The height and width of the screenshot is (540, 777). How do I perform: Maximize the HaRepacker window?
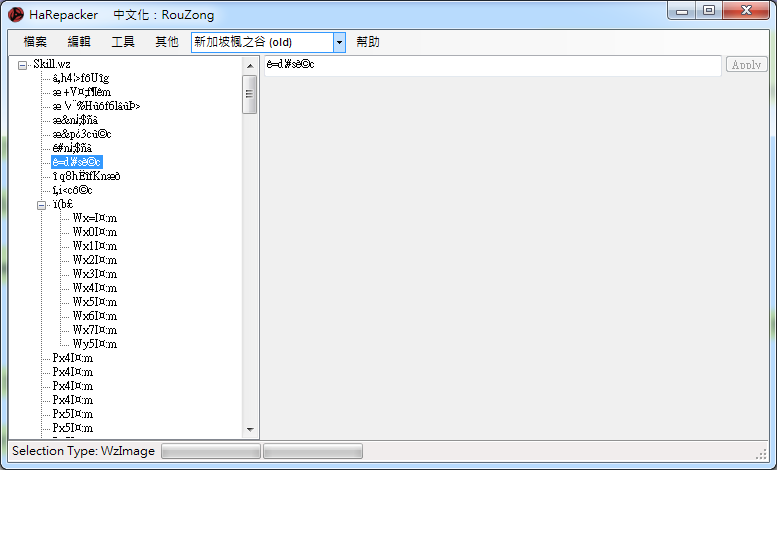pyautogui.click(x=709, y=10)
